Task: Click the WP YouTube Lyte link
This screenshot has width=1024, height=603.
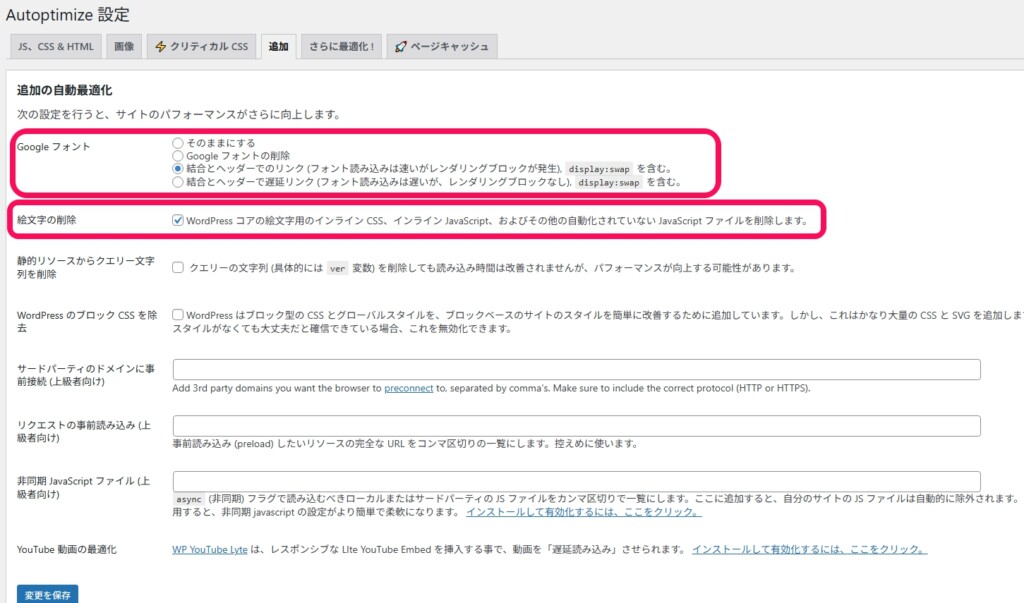Action: [210, 549]
